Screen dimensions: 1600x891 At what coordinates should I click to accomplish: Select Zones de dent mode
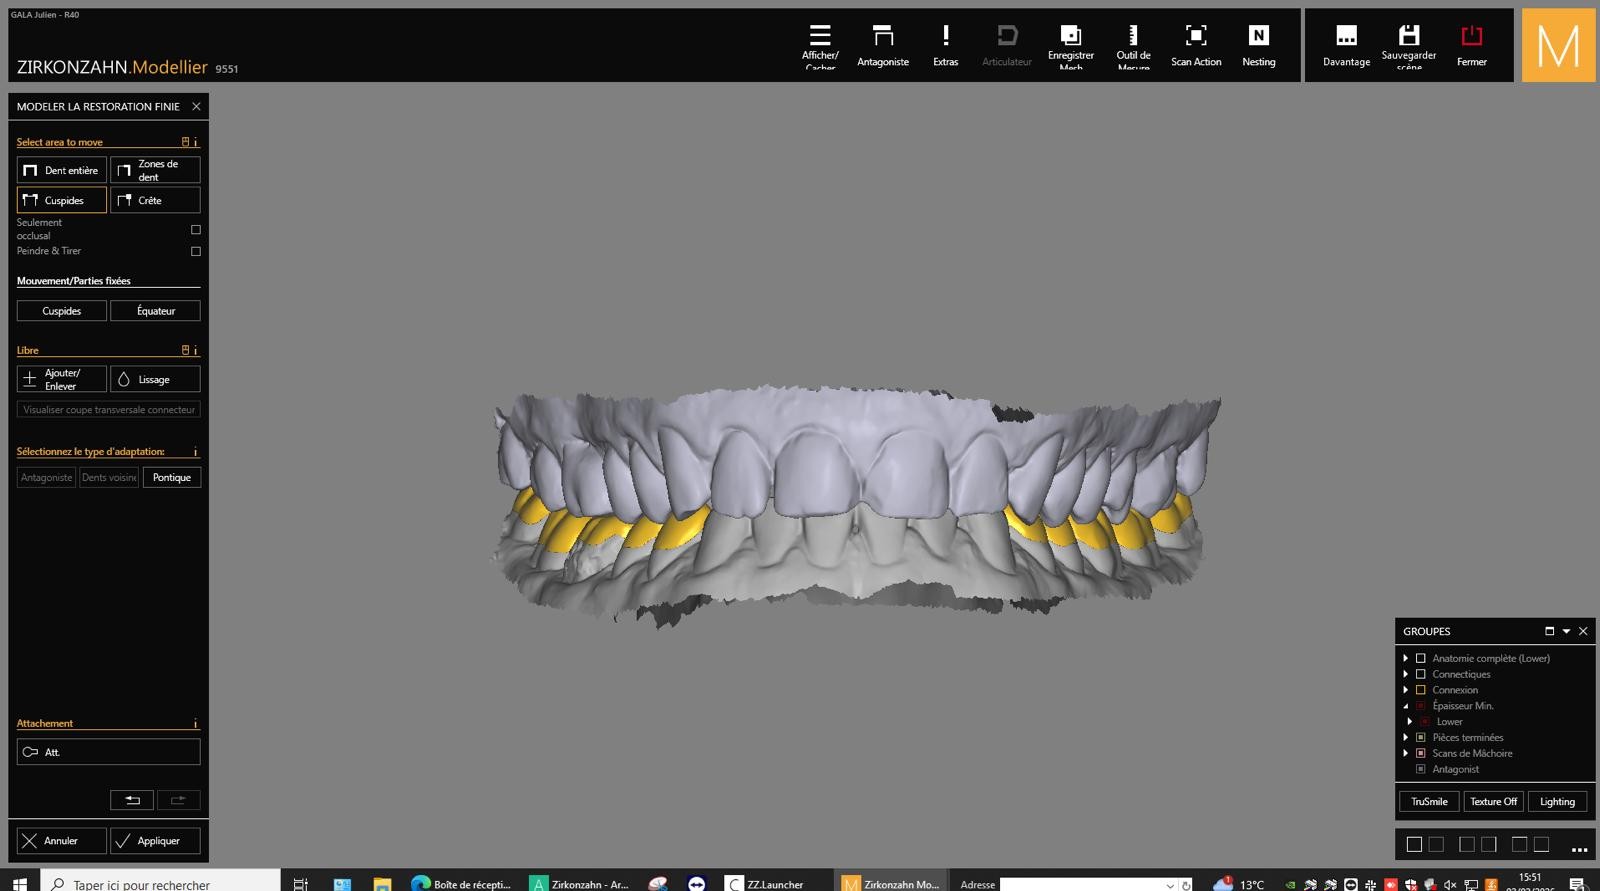point(155,170)
